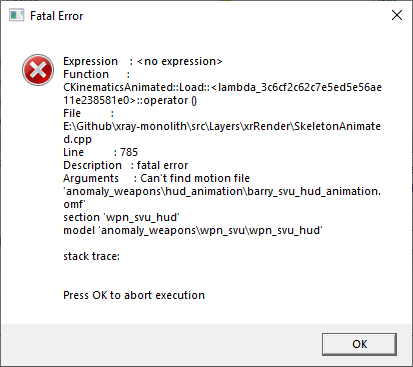
Task: Click the Press OK to abort execution message
Action: (x=134, y=295)
